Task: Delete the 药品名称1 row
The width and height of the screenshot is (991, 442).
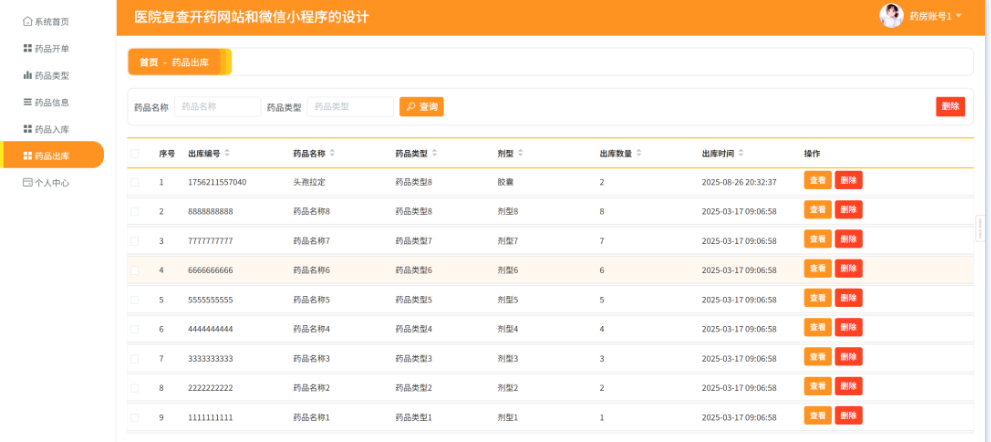Action: coord(848,415)
